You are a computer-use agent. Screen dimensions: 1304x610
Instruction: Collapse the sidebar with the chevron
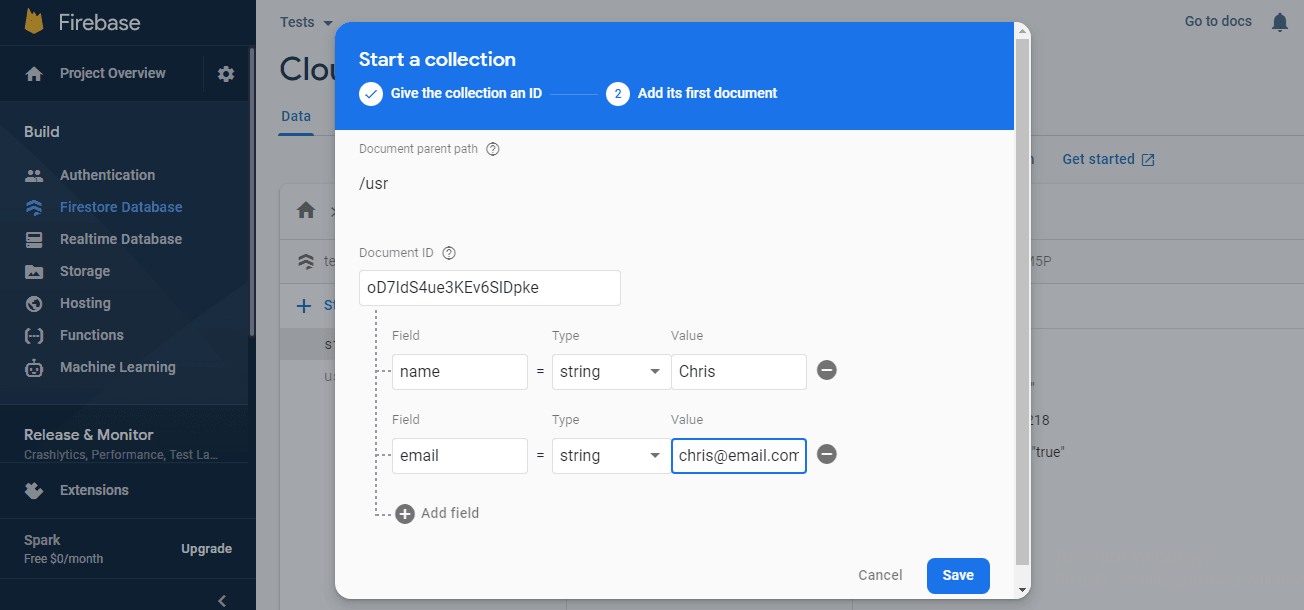tap(222, 600)
